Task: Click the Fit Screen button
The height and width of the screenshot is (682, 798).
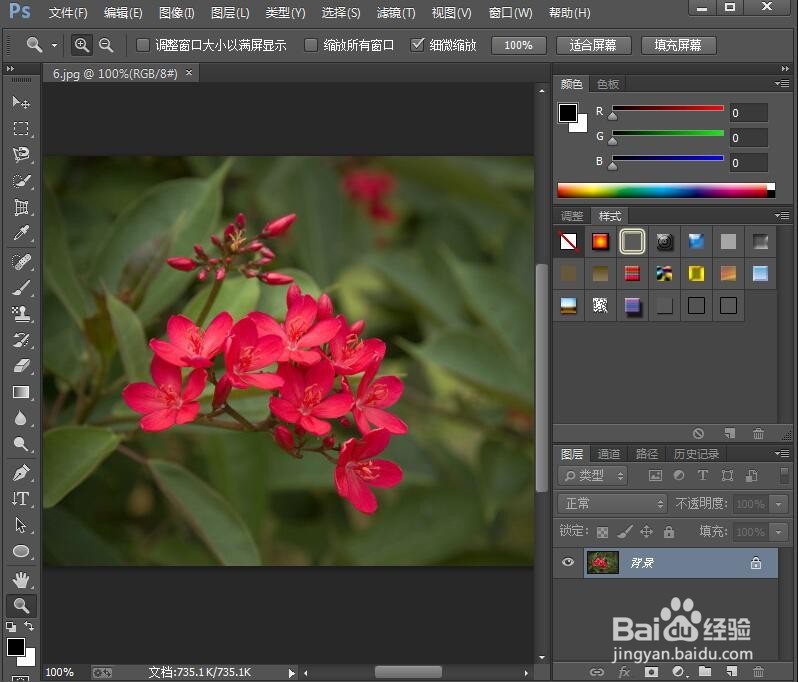Action: click(x=593, y=45)
